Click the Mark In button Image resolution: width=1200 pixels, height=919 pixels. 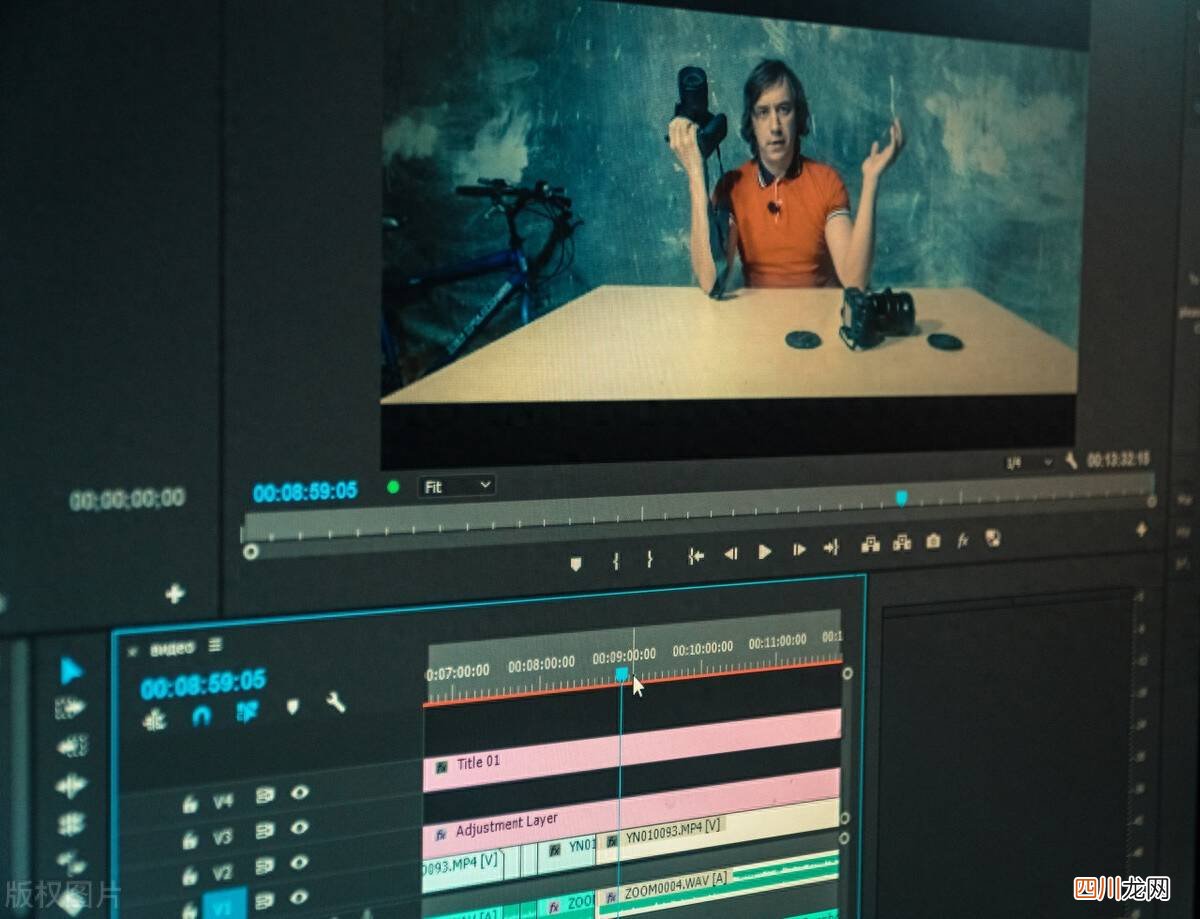click(616, 561)
